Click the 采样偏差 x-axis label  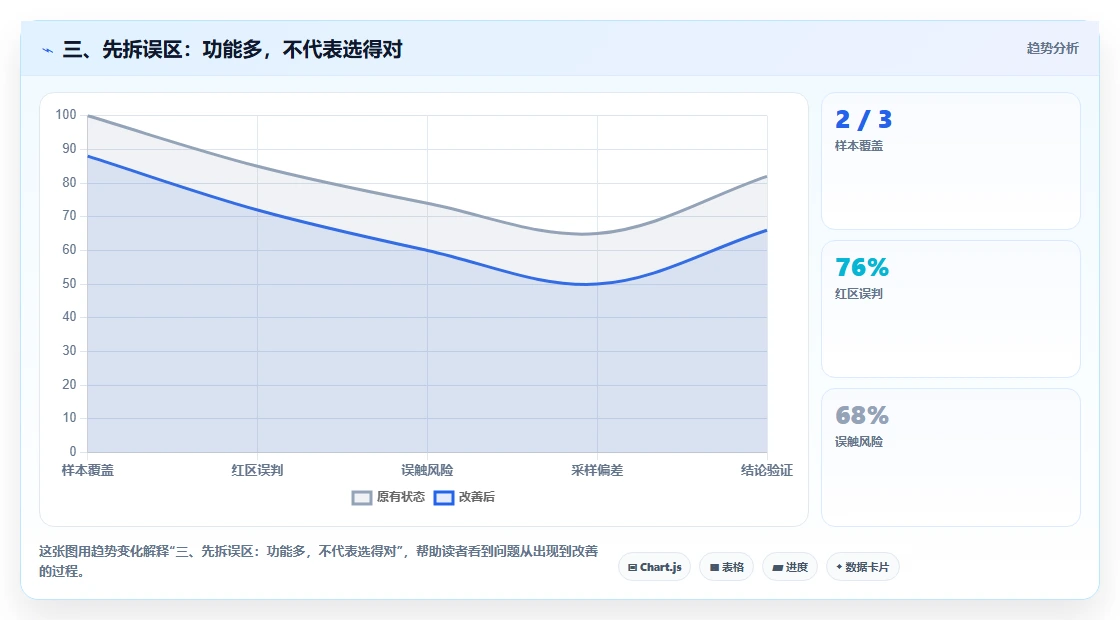[597, 470]
